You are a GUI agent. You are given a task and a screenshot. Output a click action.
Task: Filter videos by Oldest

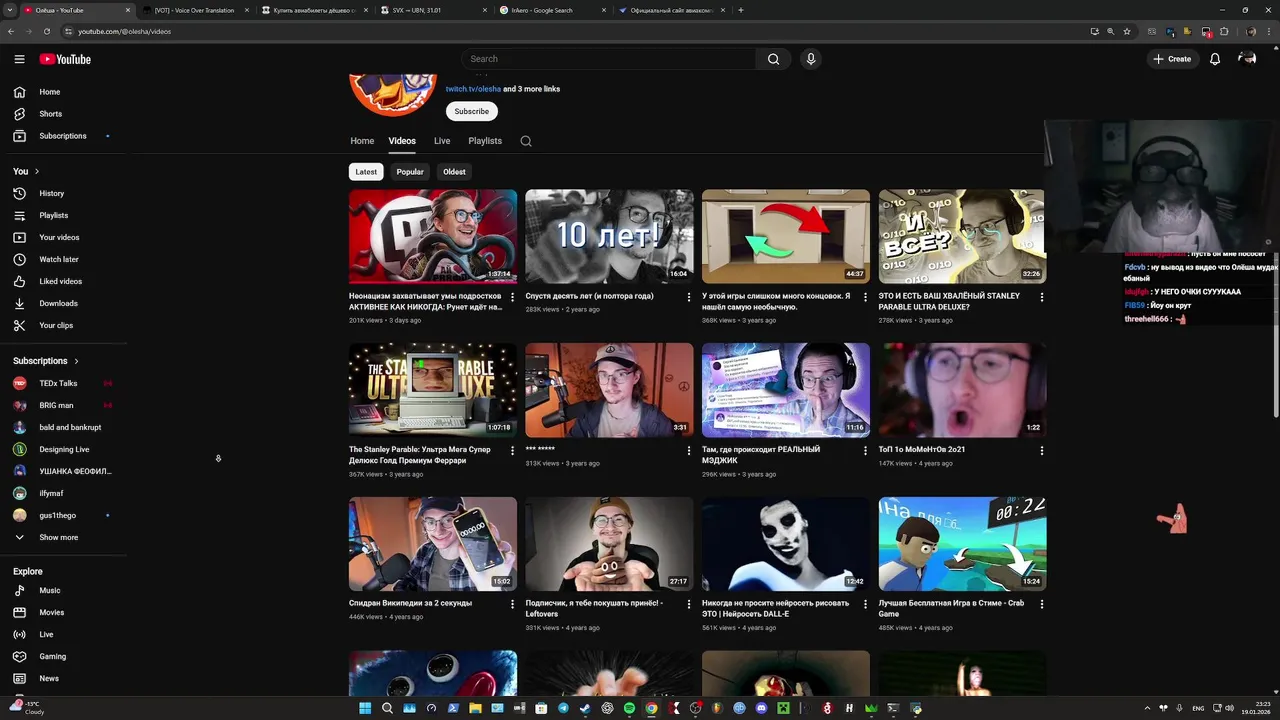point(454,172)
